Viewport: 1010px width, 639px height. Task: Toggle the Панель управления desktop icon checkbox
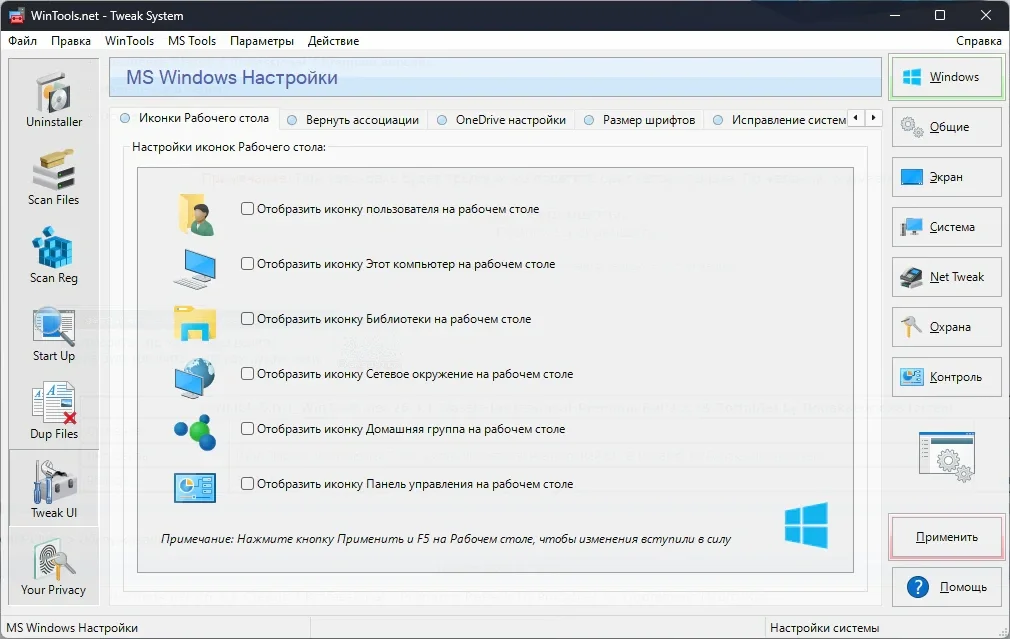(247, 484)
